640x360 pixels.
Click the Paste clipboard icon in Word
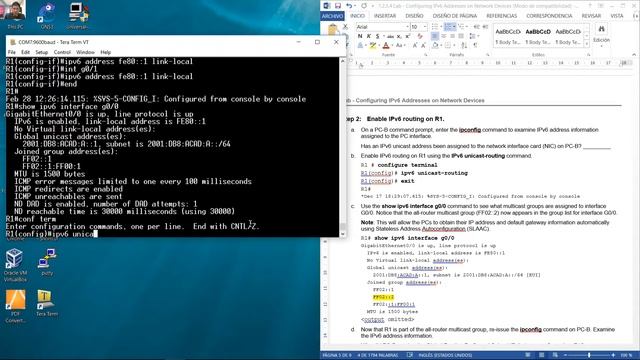(x=333, y=29)
